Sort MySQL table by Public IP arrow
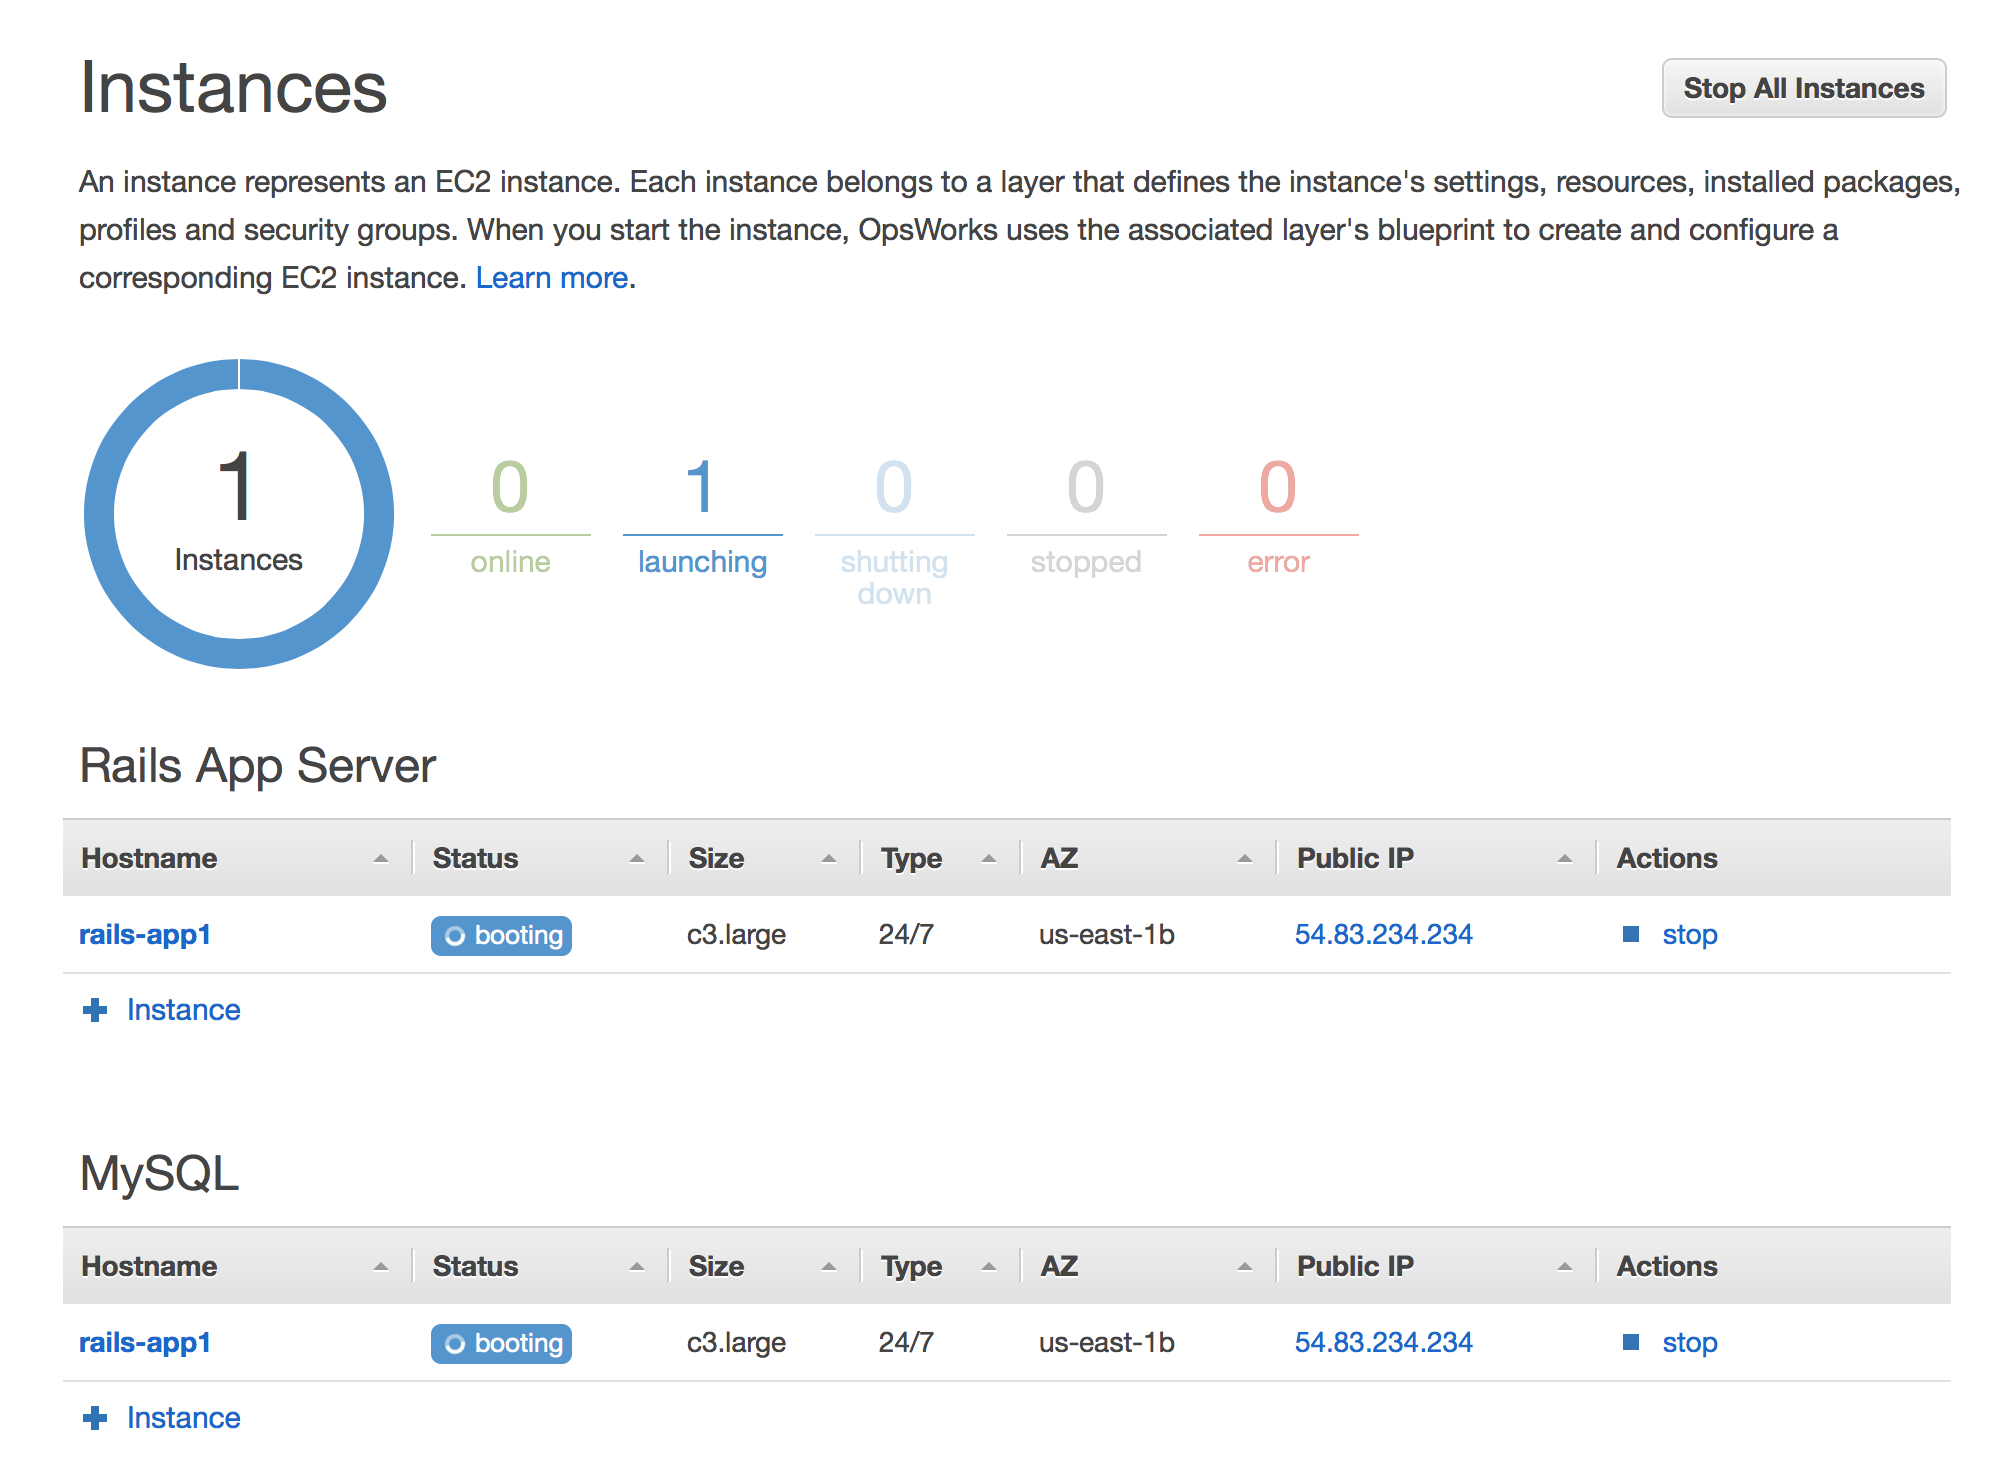The width and height of the screenshot is (1993, 1482). [1564, 1267]
